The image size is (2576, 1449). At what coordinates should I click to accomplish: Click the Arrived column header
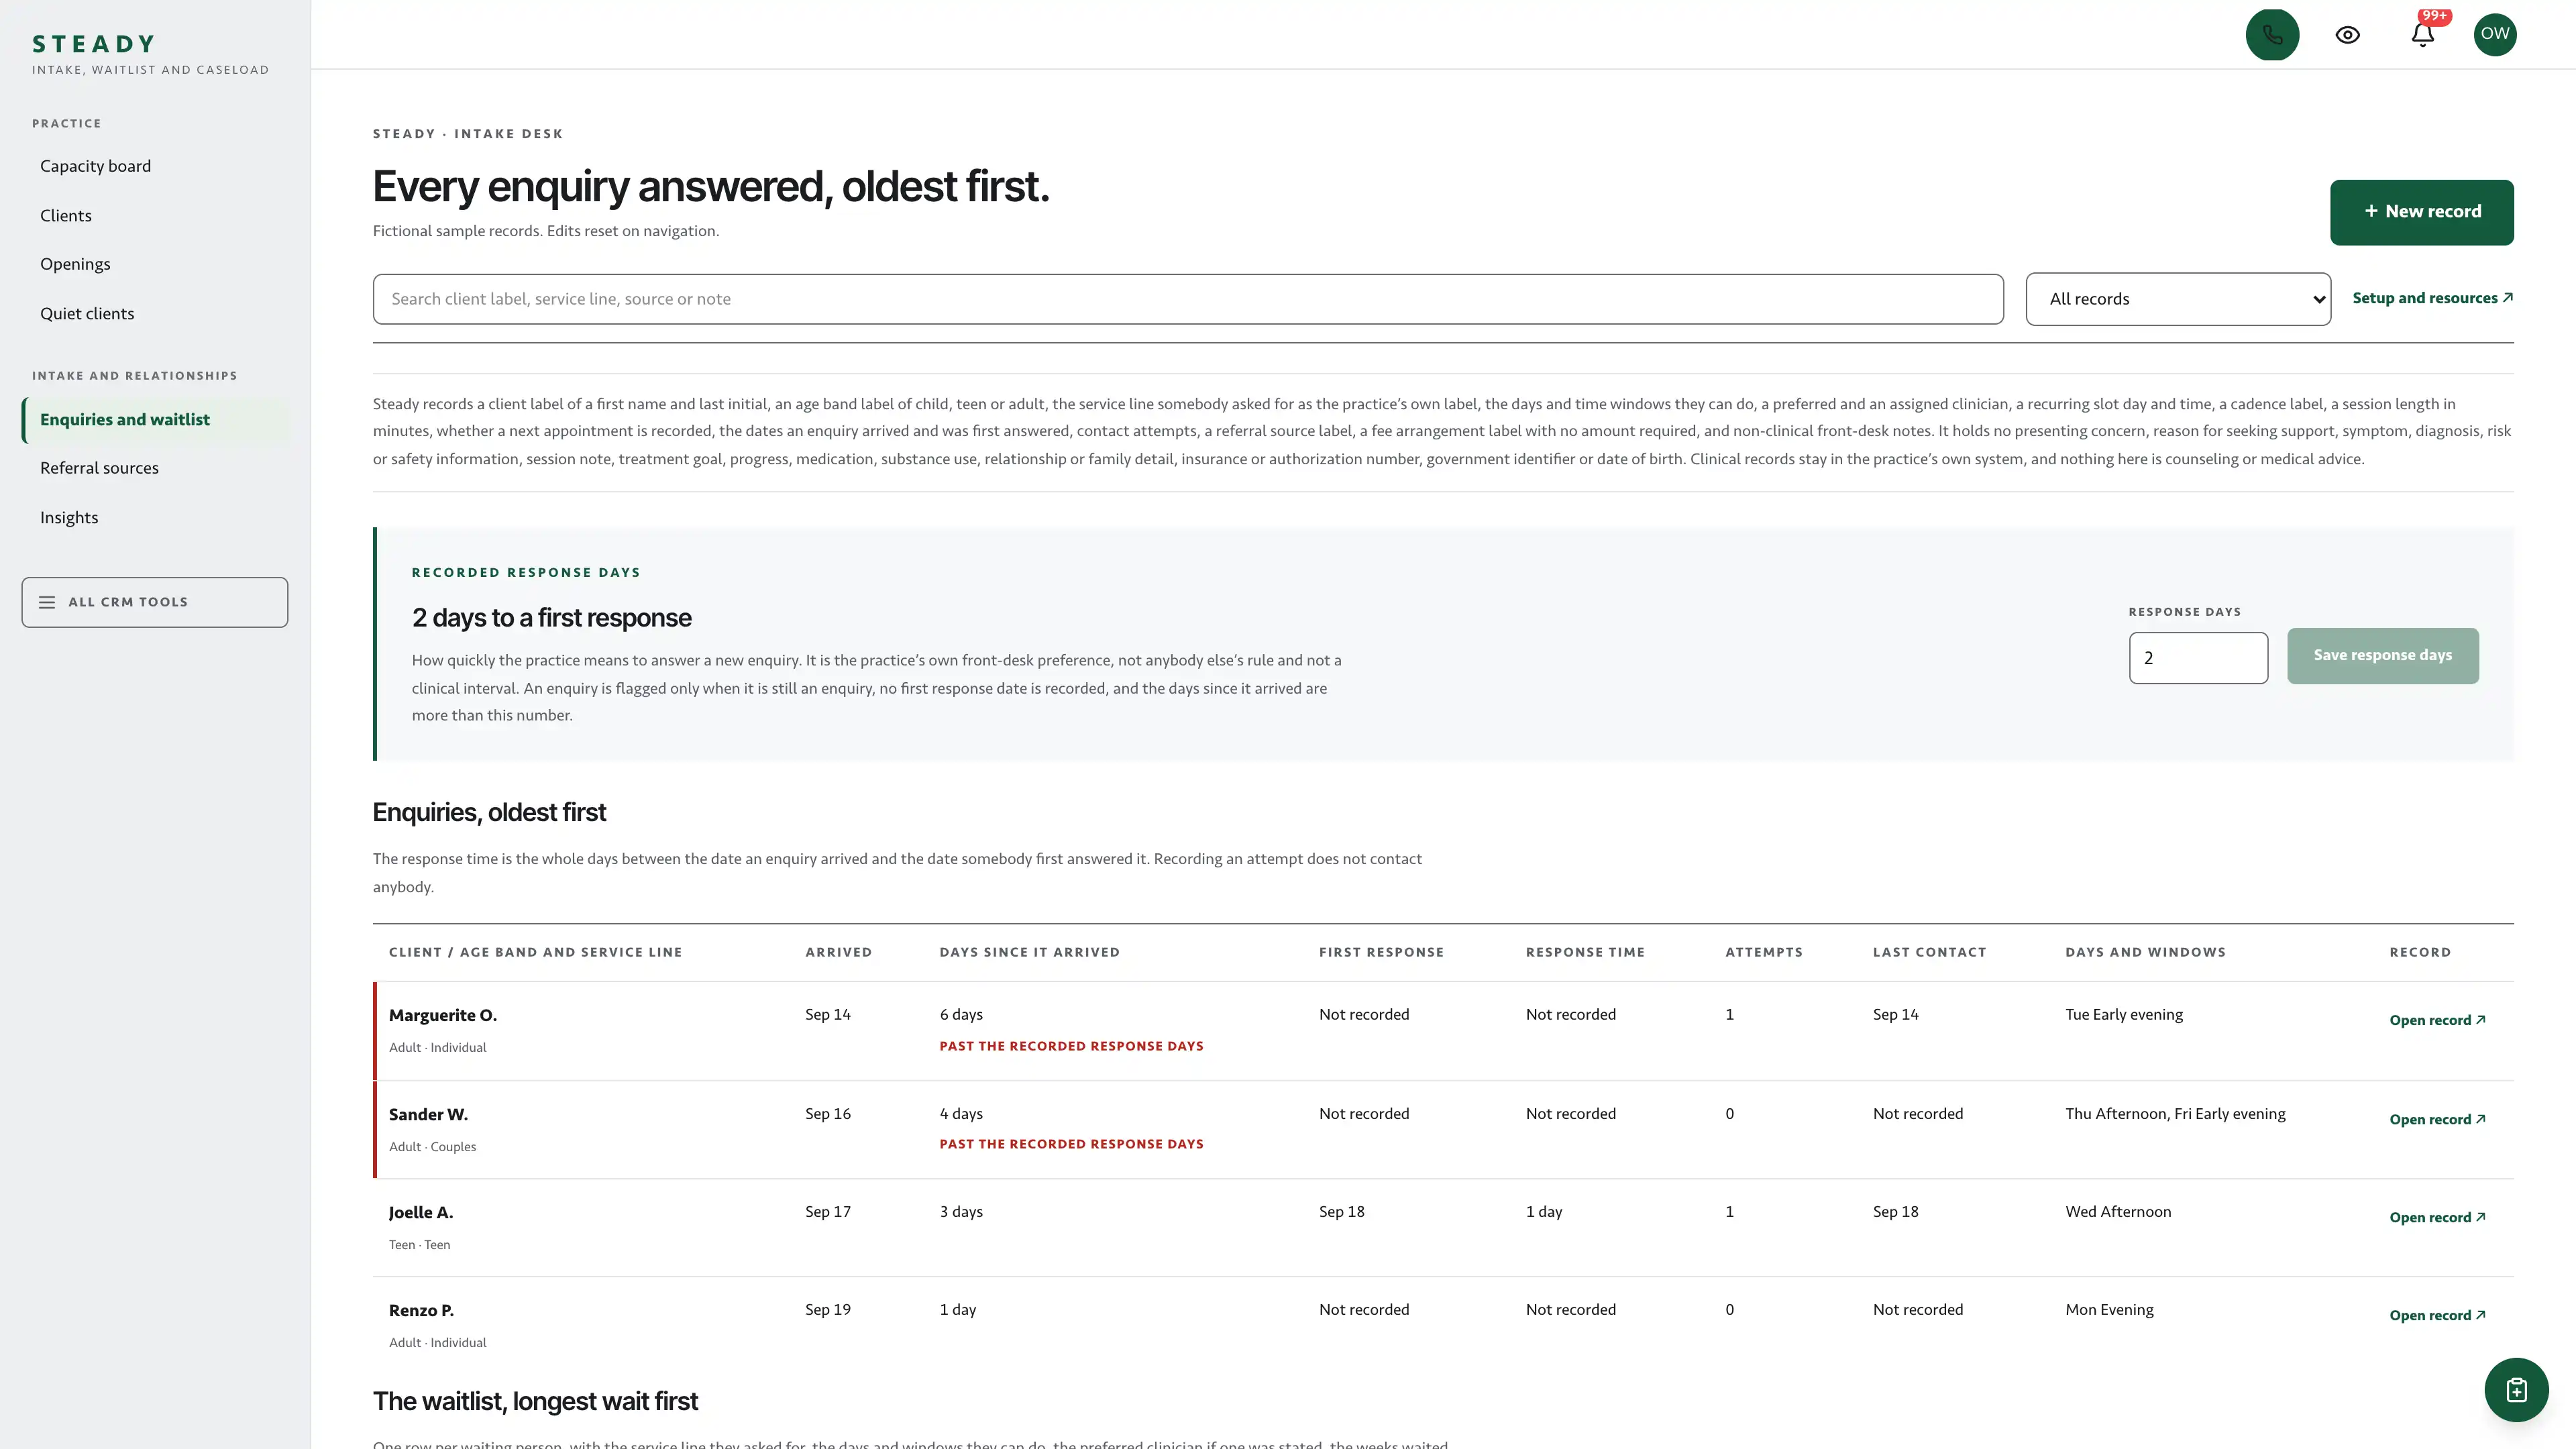[838, 952]
